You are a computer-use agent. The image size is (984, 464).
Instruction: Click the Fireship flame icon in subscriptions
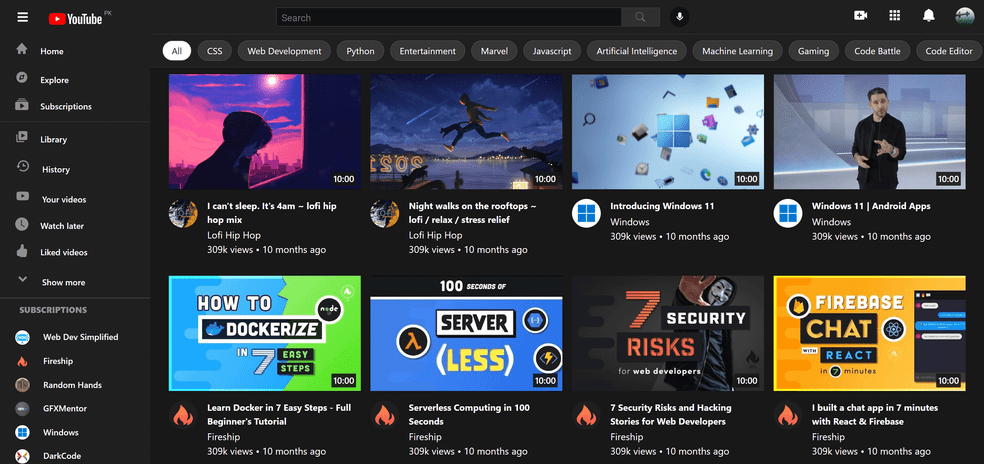click(23, 361)
